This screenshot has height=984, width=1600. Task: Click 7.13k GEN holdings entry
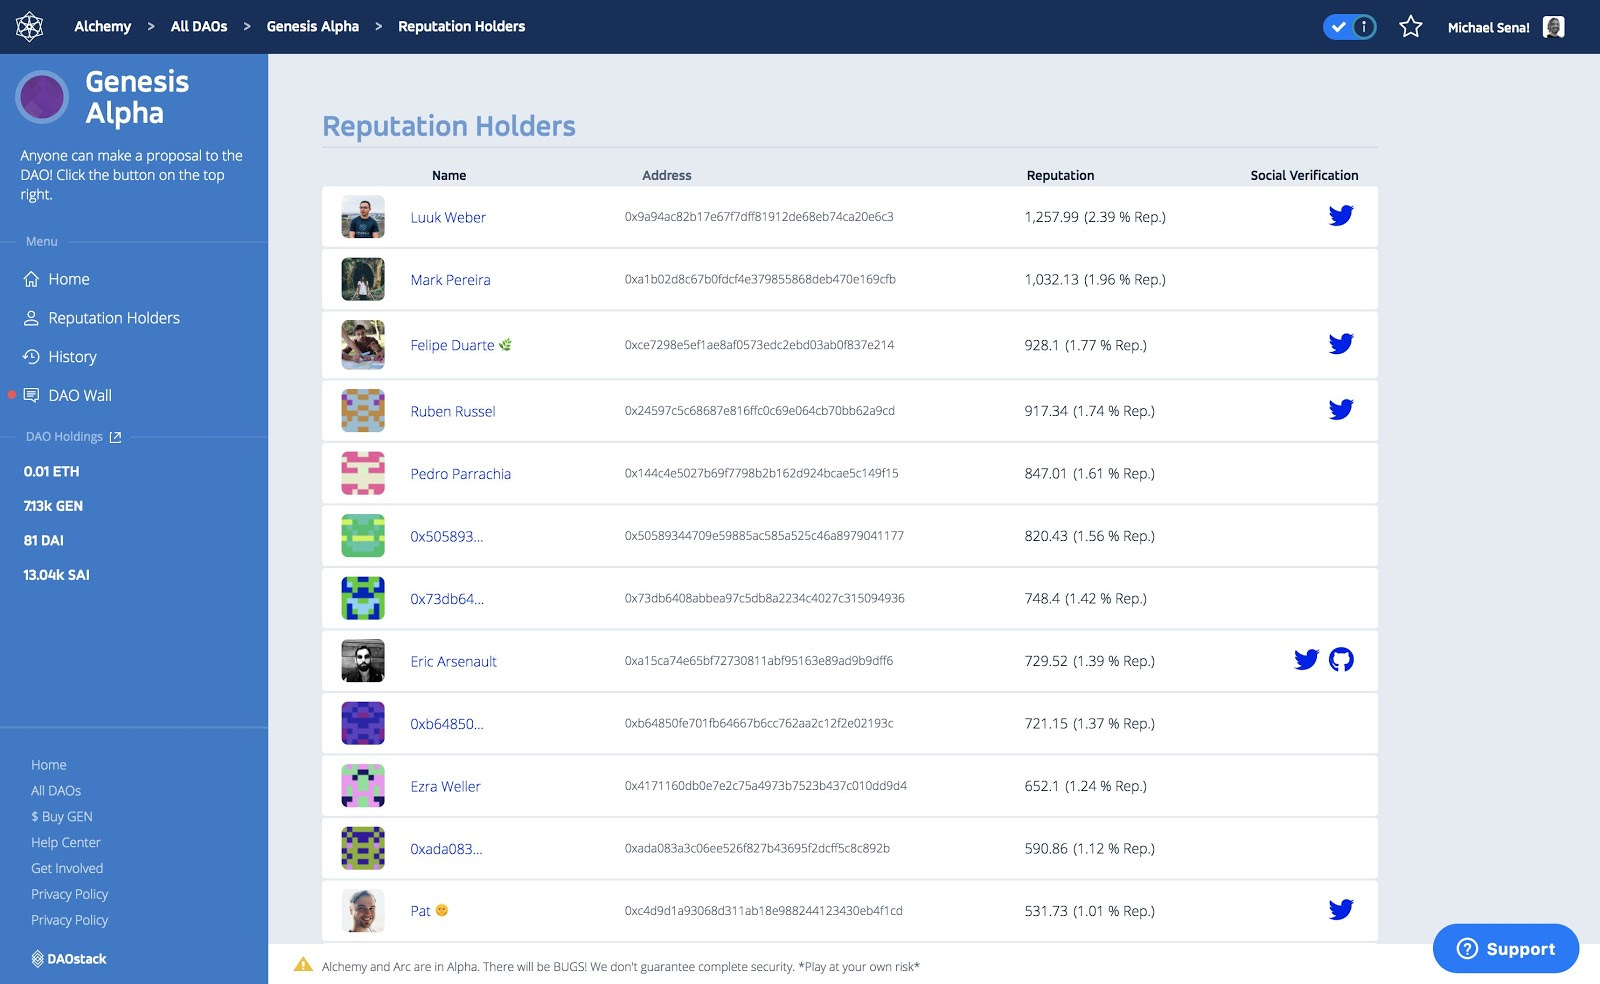pyautogui.click(x=53, y=506)
